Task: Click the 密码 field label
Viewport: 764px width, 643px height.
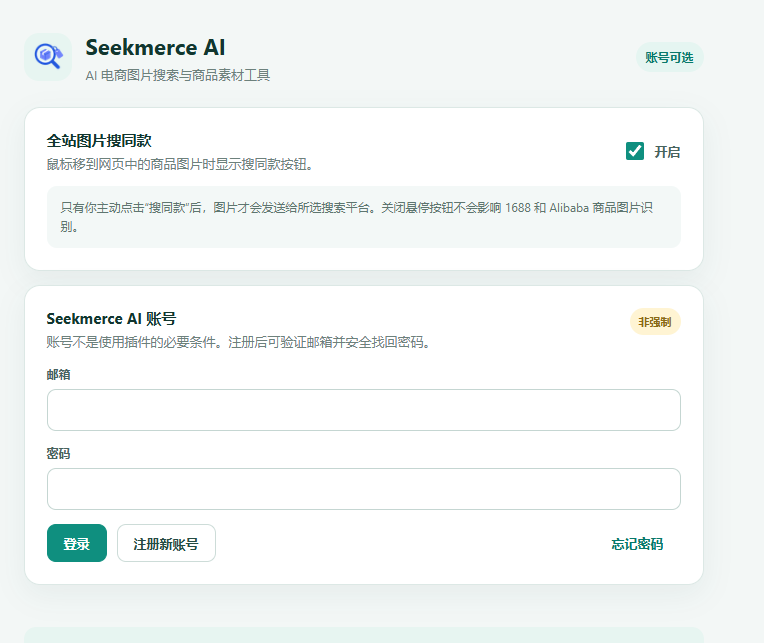Action: pos(58,454)
